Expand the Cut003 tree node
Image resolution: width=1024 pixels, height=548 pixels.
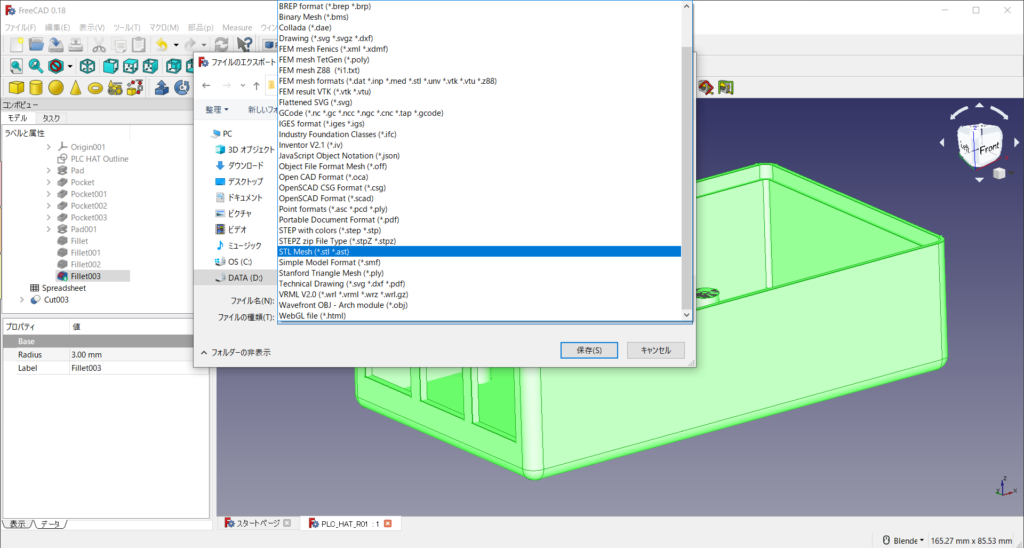pyautogui.click(x=22, y=299)
